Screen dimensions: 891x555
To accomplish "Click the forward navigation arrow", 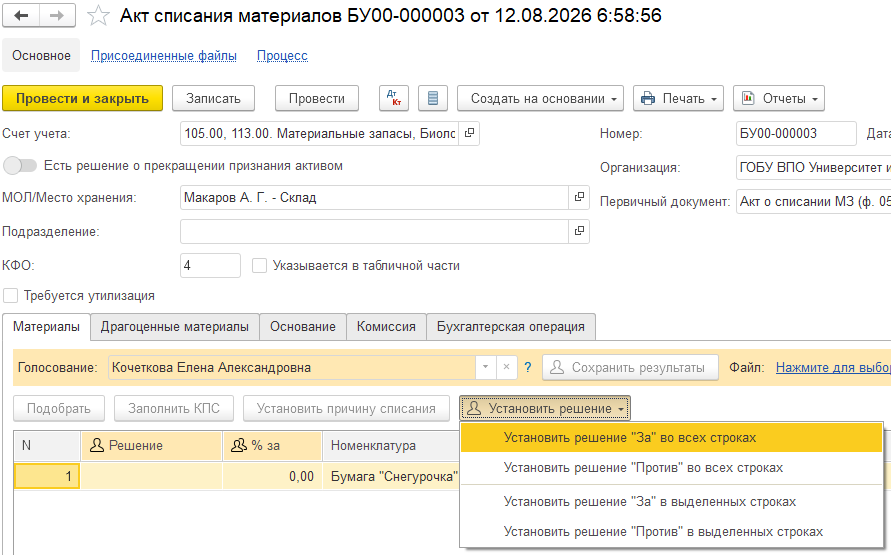I will 57,16.
